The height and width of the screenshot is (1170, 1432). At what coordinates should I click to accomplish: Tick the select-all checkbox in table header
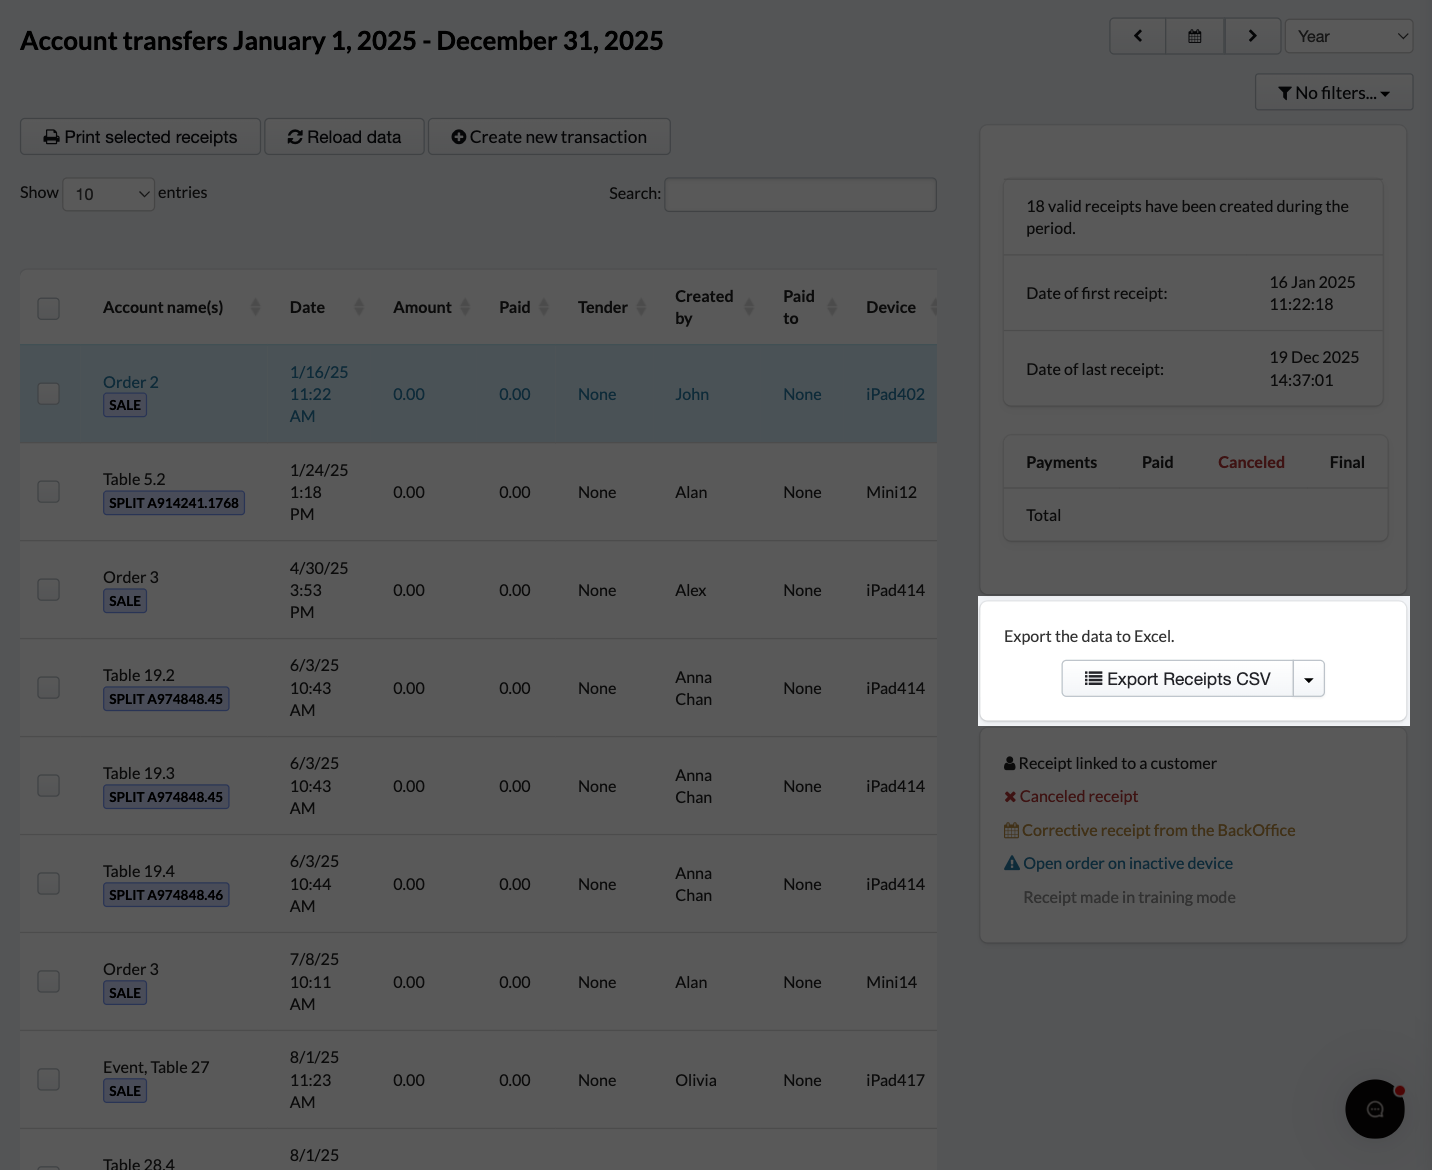pyautogui.click(x=48, y=308)
